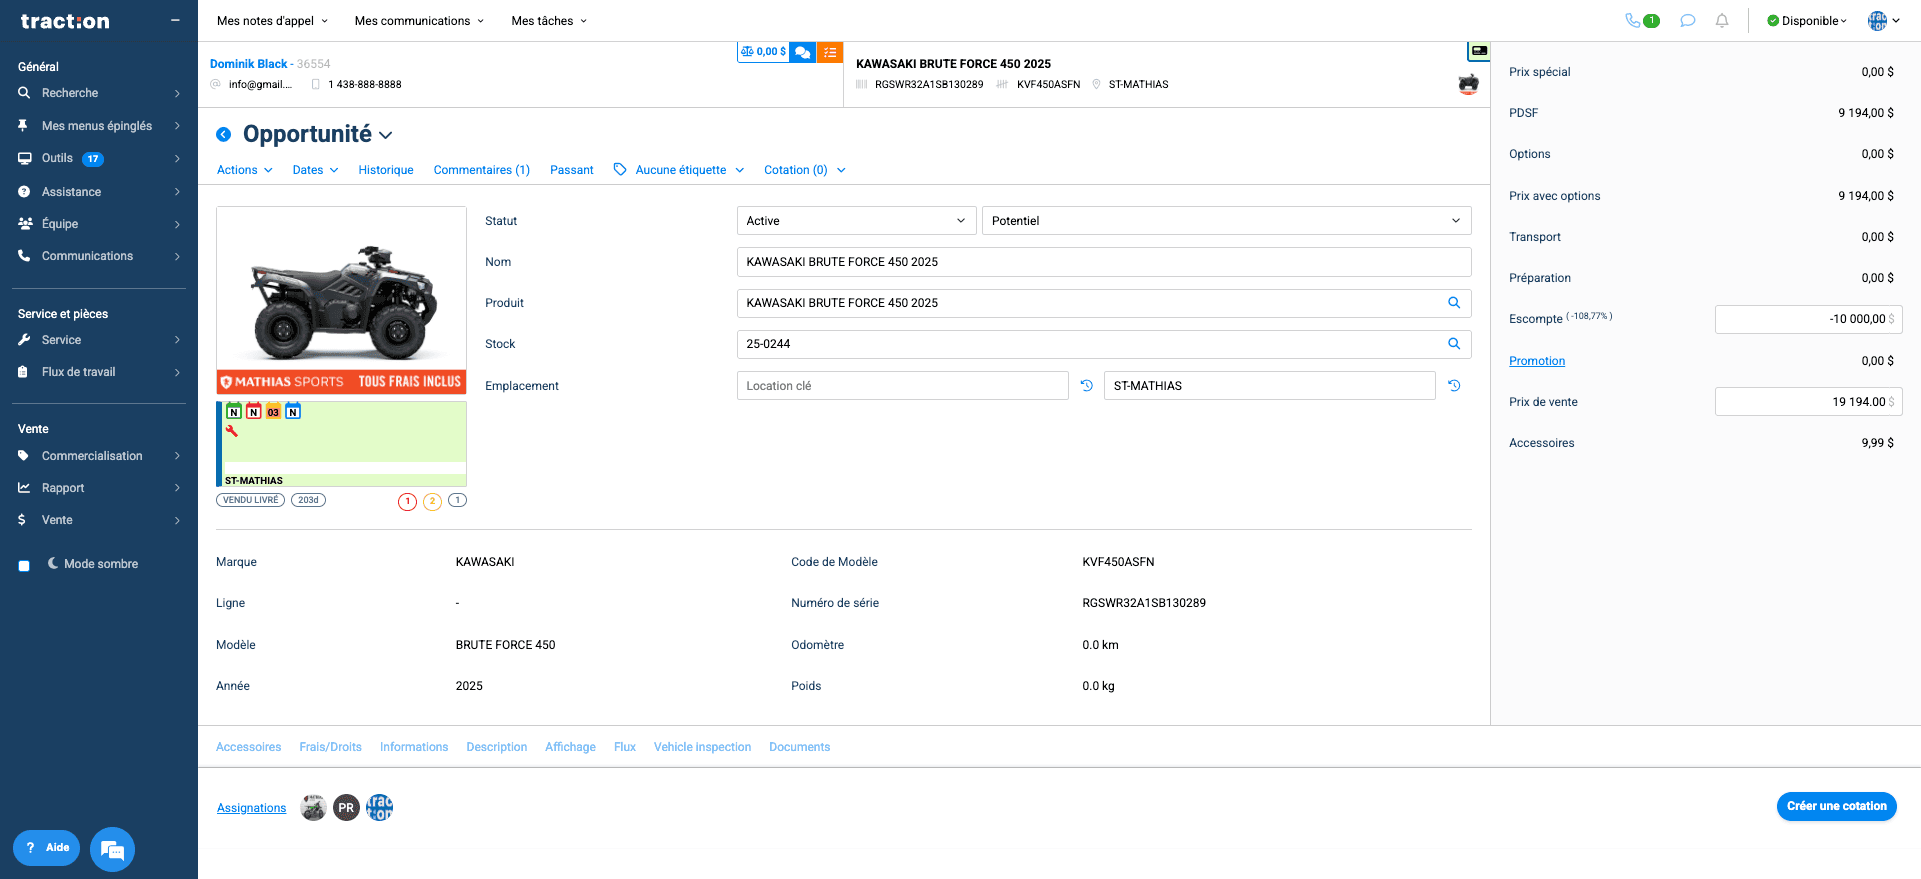Open the Potentiel dropdown

(x=1227, y=221)
